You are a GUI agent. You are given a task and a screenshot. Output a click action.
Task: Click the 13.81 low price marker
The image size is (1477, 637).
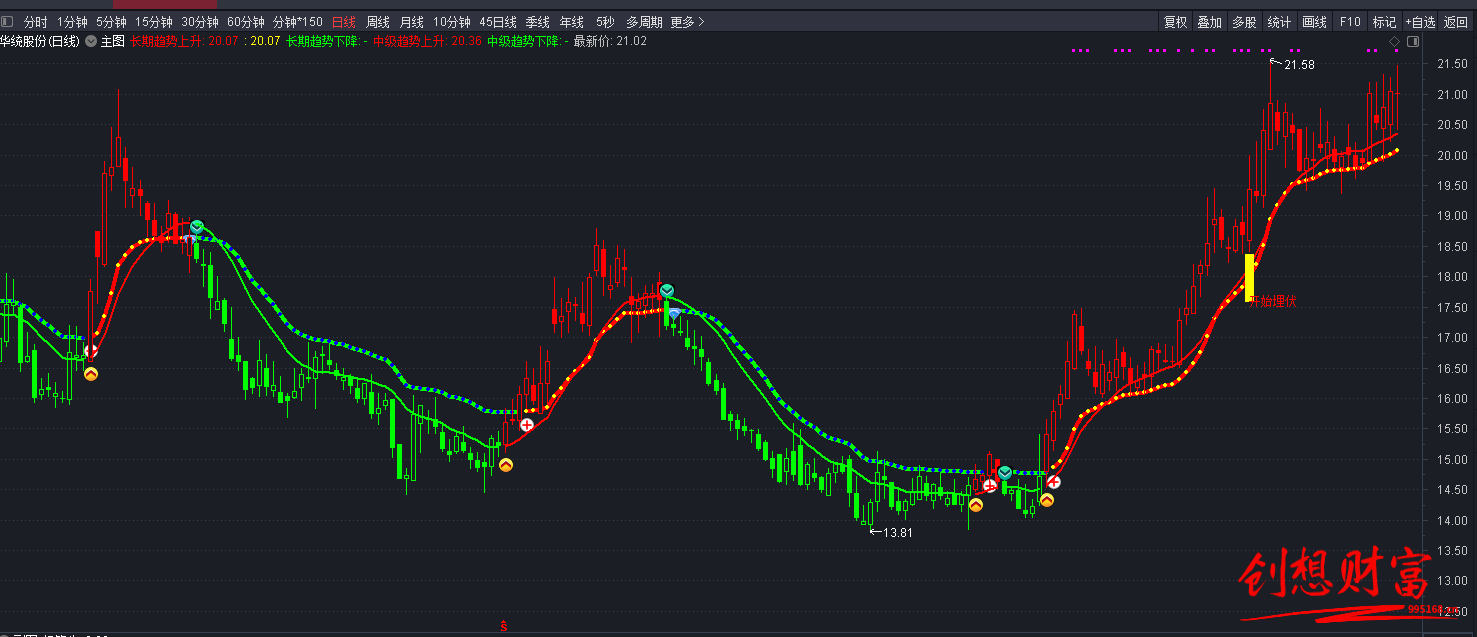point(898,533)
